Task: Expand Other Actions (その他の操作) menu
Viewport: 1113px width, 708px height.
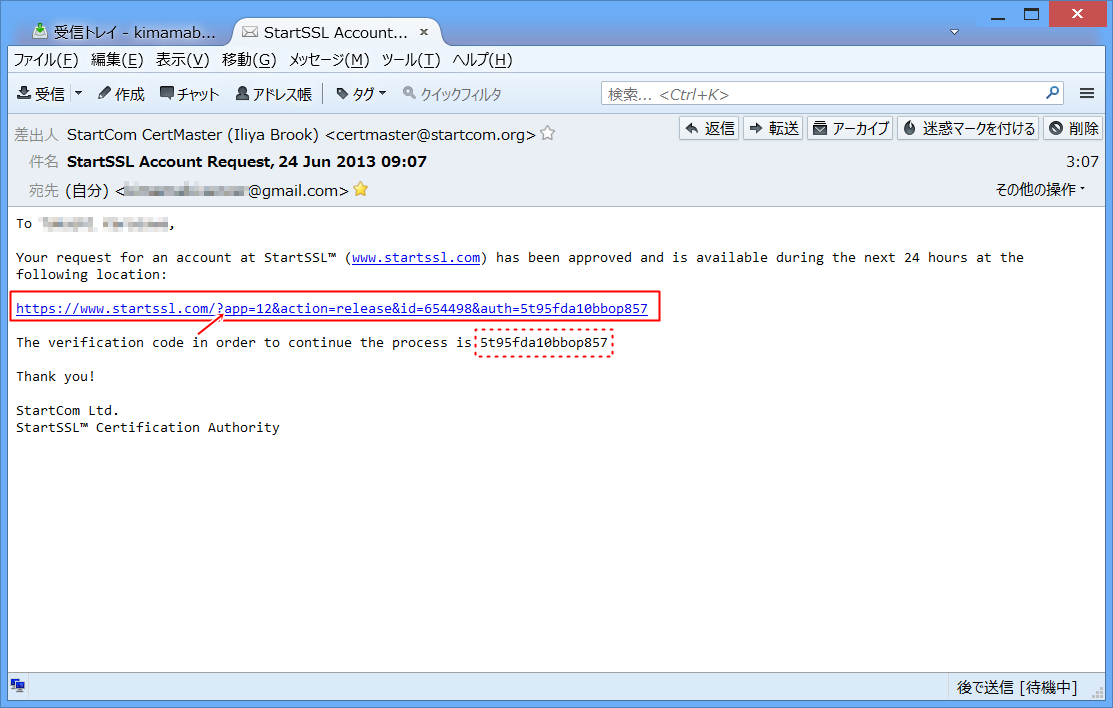Action: coord(1040,189)
